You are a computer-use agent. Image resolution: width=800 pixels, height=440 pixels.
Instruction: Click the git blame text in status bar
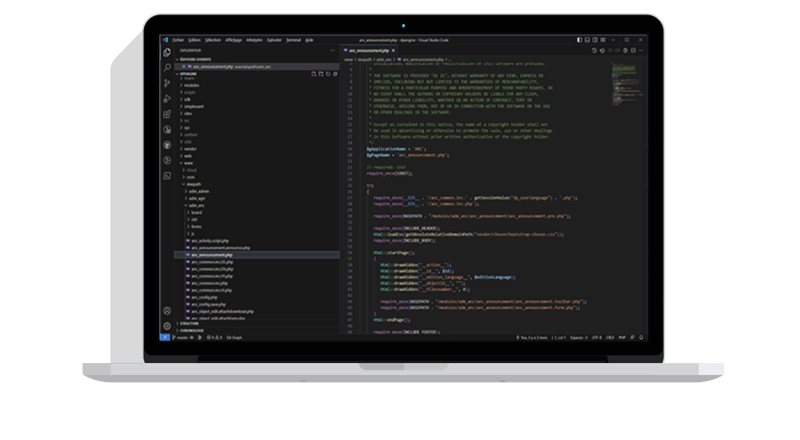click(x=532, y=337)
